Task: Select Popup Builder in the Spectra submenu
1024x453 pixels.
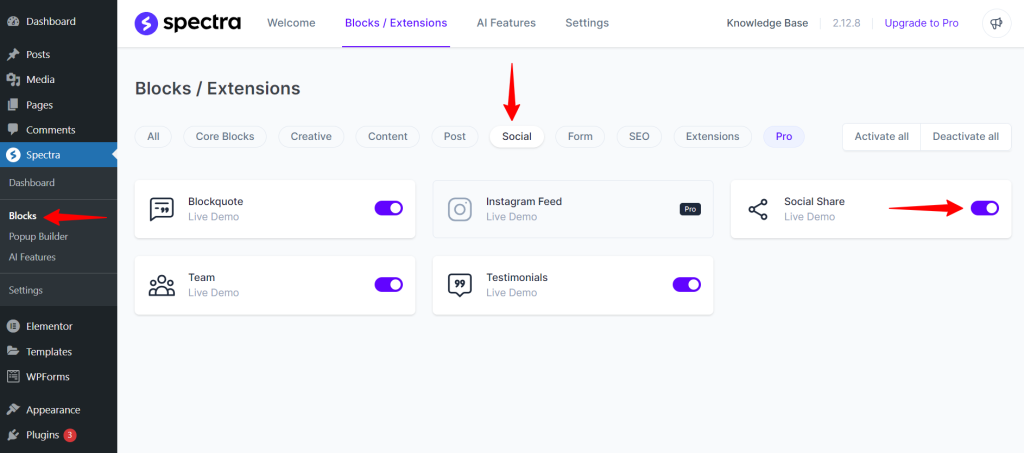Action: (x=38, y=236)
